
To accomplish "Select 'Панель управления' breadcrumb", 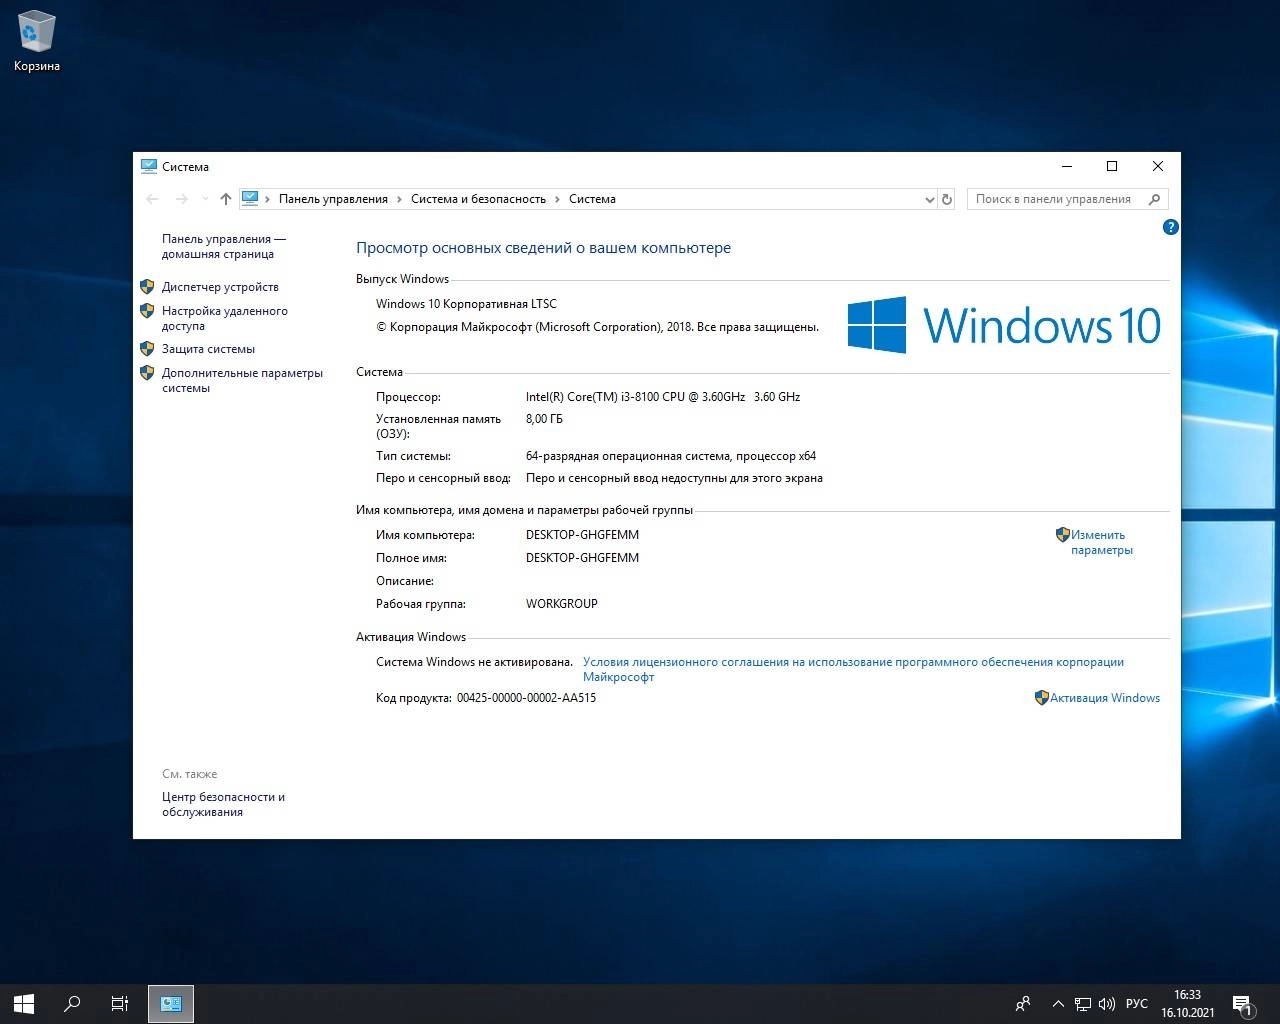I will click(x=333, y=199).
